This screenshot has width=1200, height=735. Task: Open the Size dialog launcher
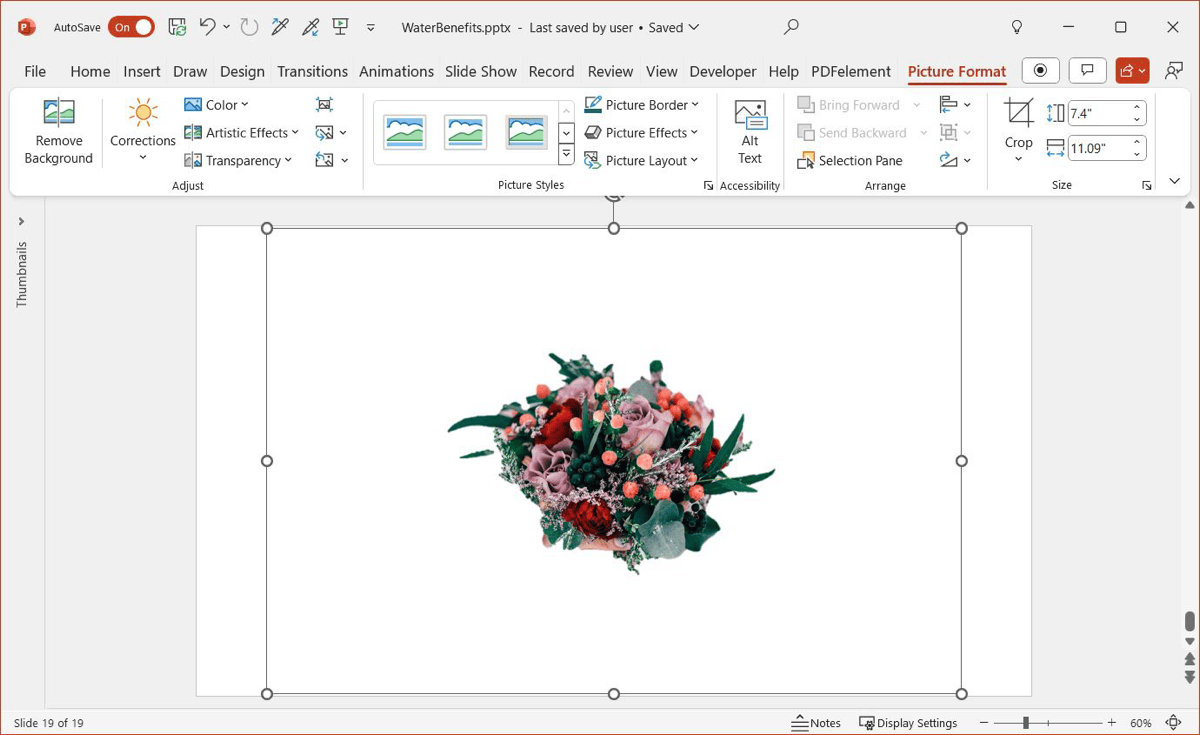click(x=1147, y=186)
